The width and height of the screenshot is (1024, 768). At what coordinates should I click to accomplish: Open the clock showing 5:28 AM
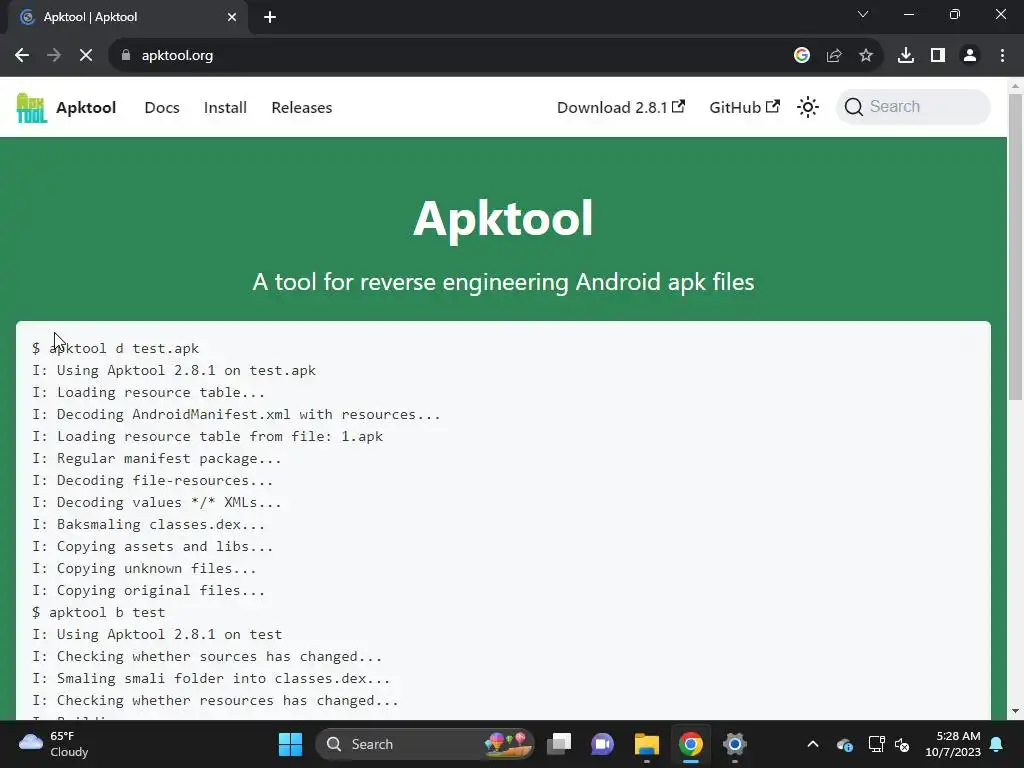tap(953, 744)
